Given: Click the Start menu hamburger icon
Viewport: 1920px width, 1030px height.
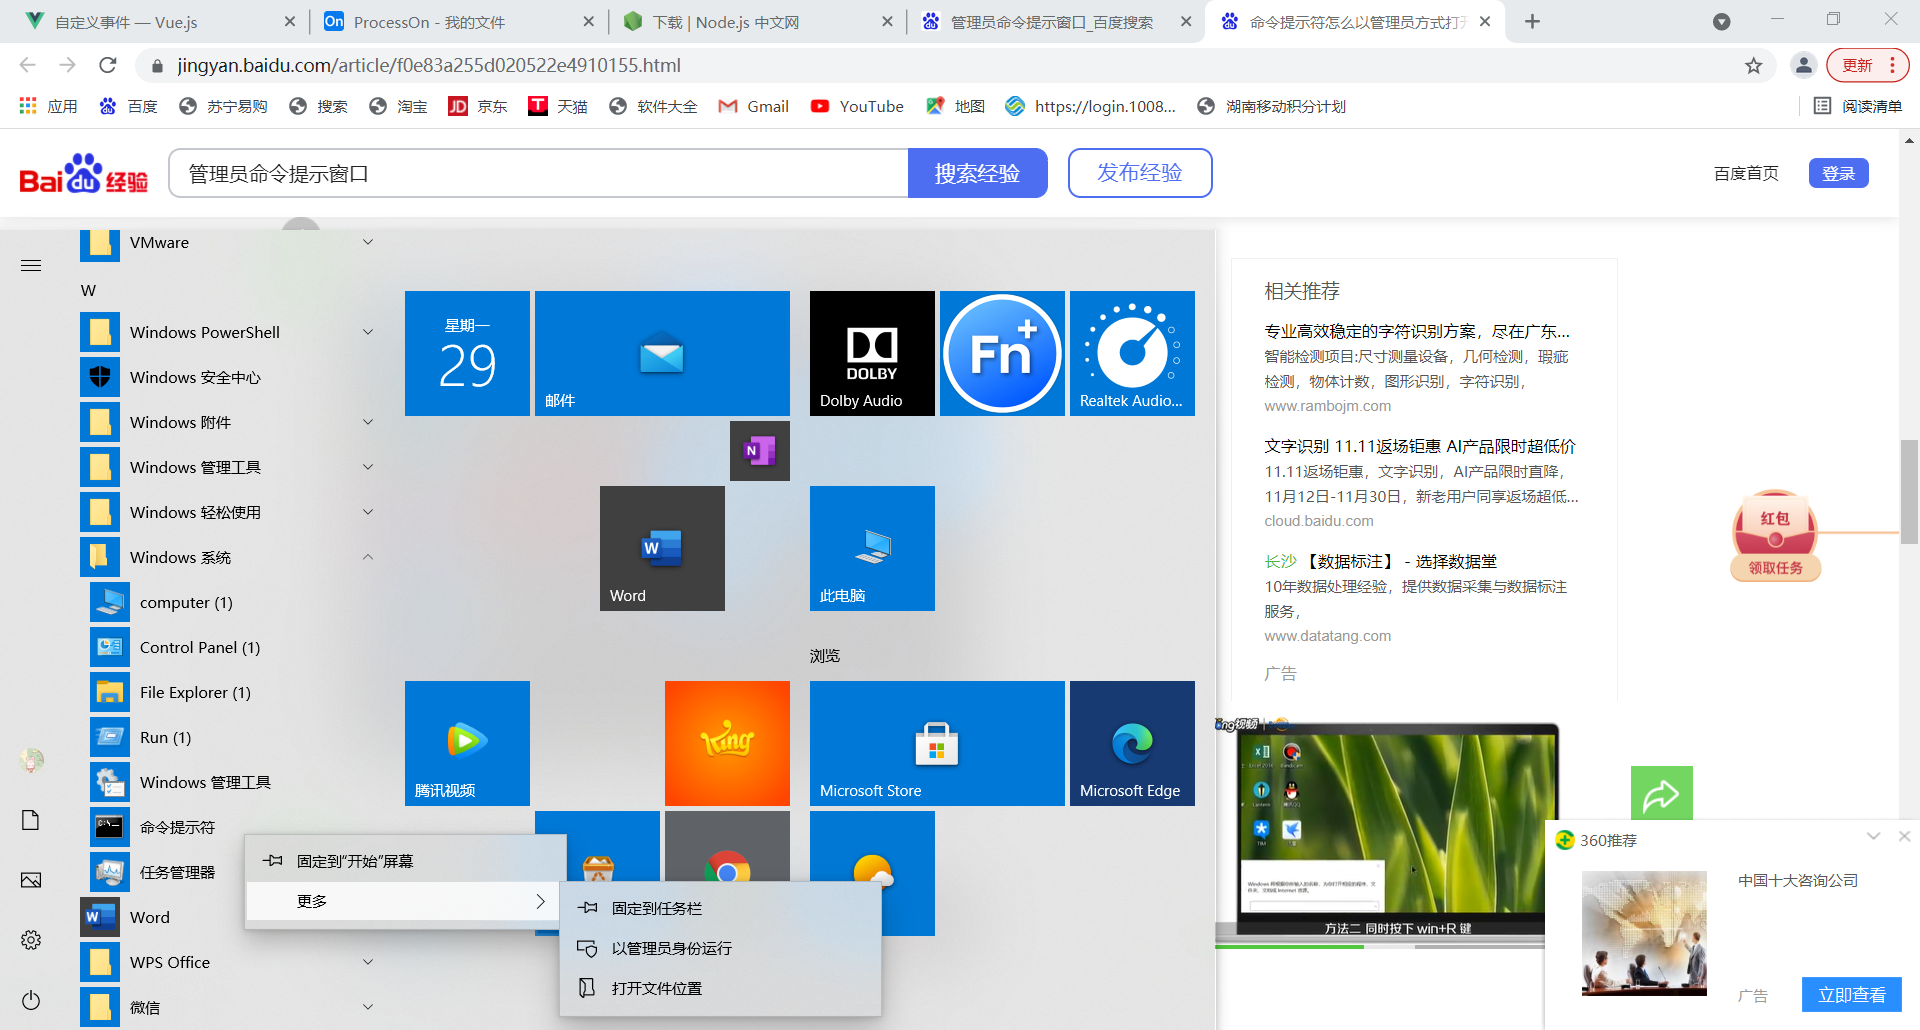Looking at the screenshot, I should [31, 265].
